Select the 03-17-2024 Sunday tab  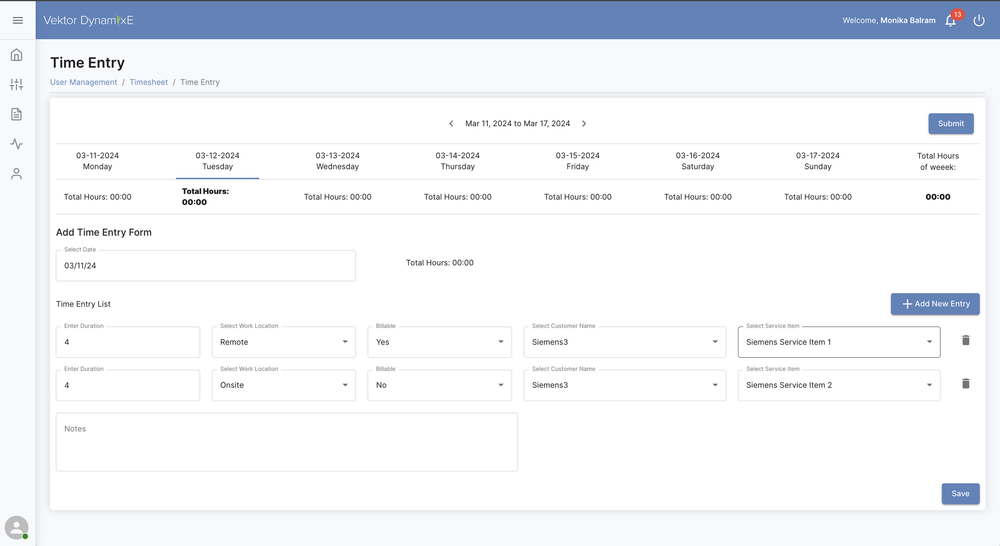[818, 161]
